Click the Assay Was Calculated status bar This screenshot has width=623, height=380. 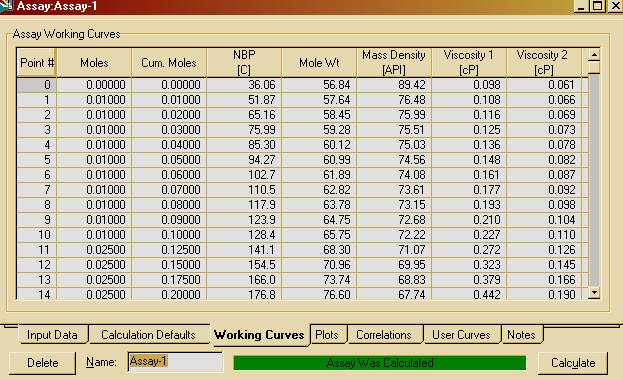coord(380,363)
